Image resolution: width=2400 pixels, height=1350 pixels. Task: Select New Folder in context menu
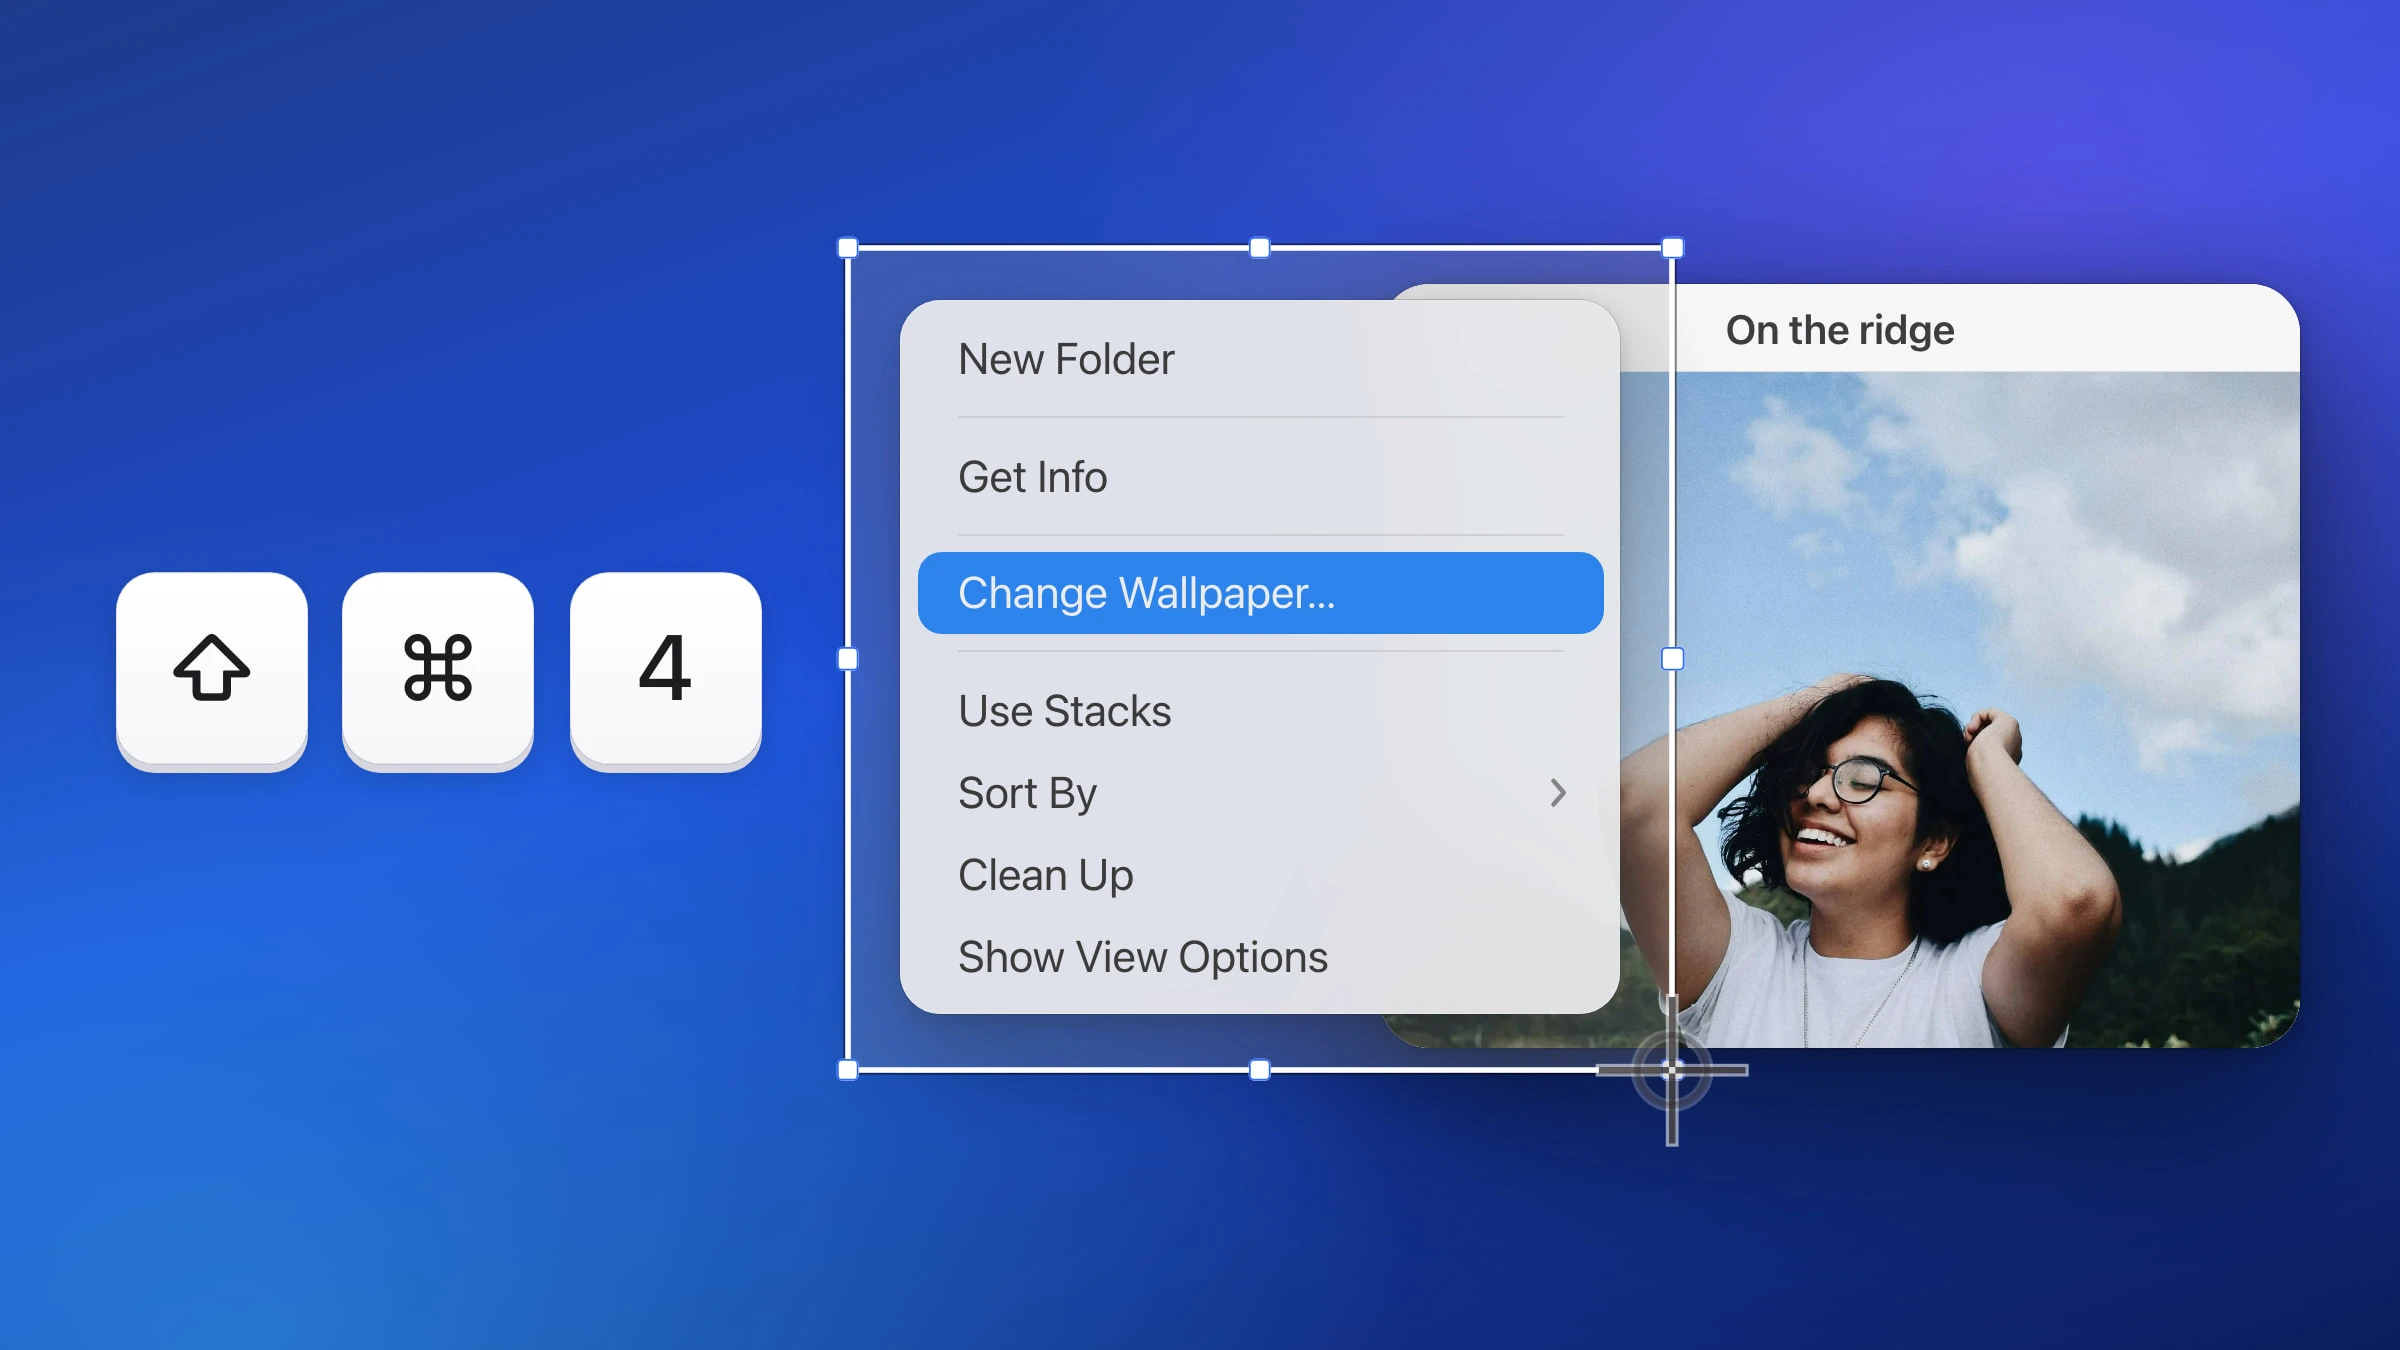[1260, 359]
